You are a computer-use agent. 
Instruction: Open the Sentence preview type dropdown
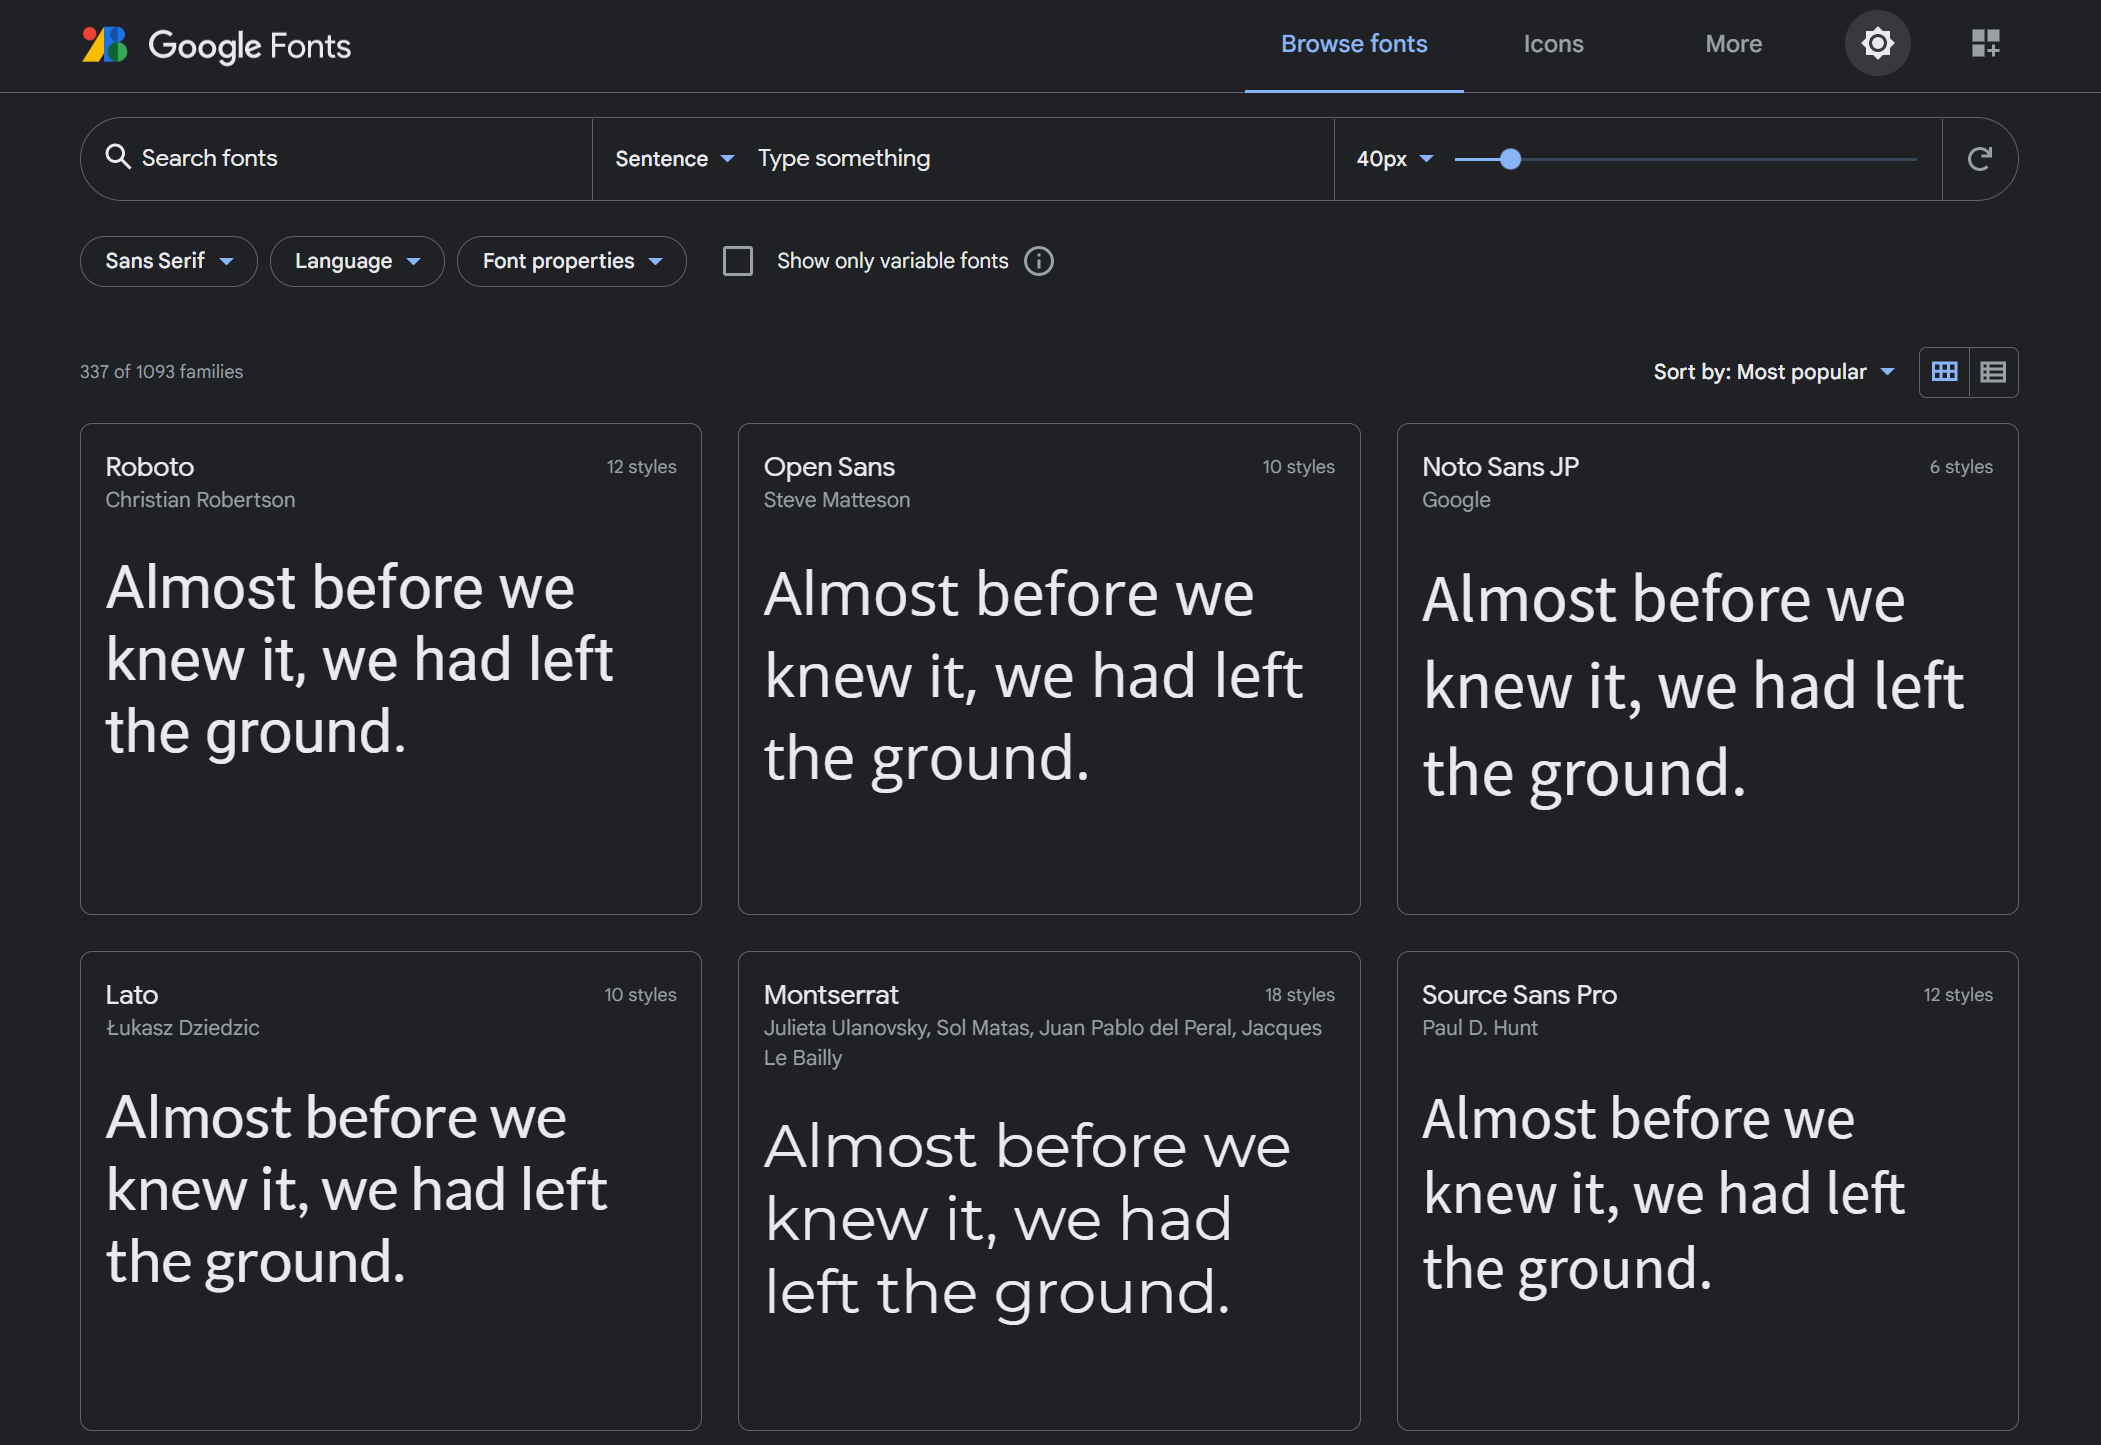point(675,159)
